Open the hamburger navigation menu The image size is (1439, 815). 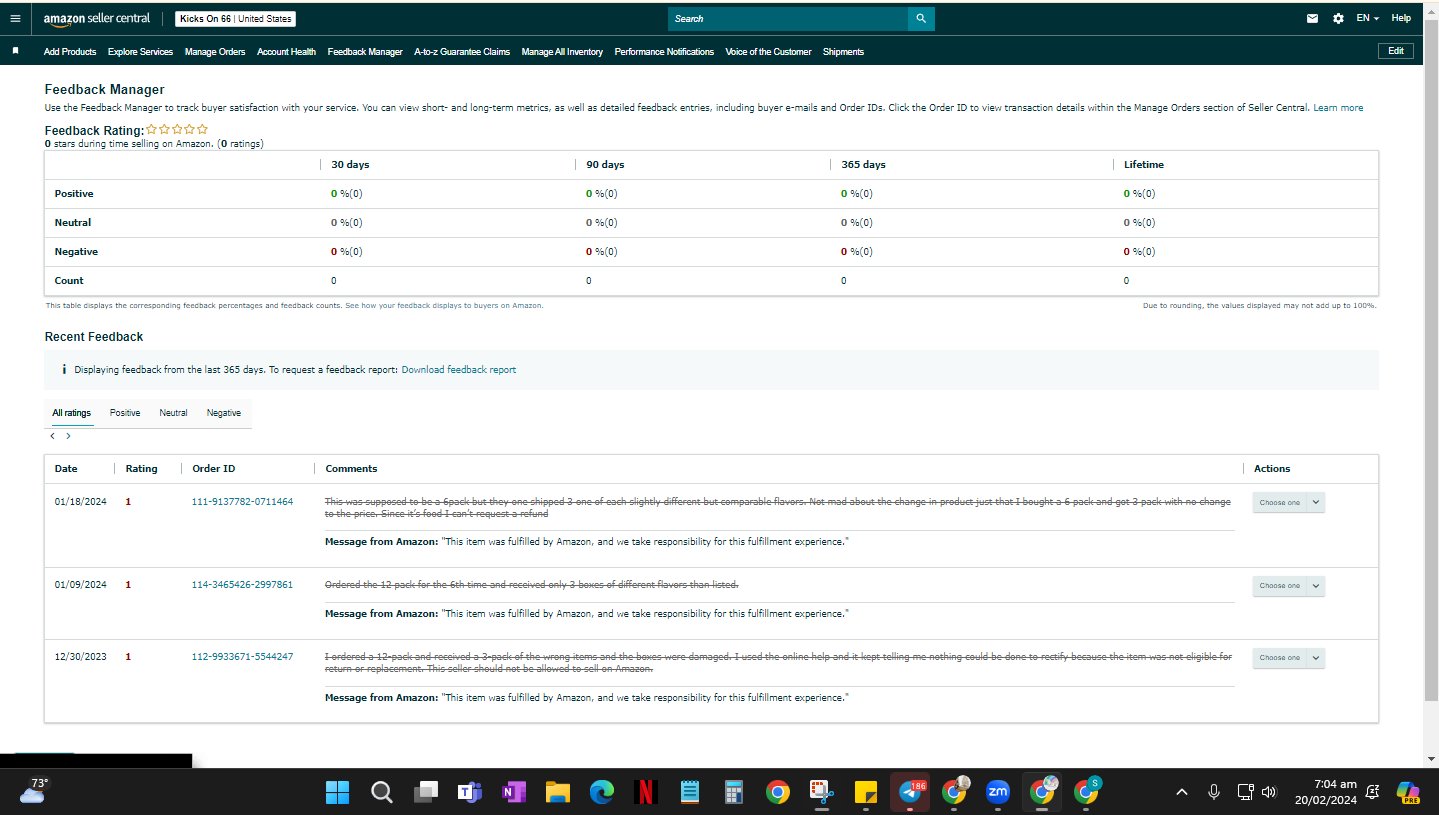pyautogui.click(x=15, y=18)
